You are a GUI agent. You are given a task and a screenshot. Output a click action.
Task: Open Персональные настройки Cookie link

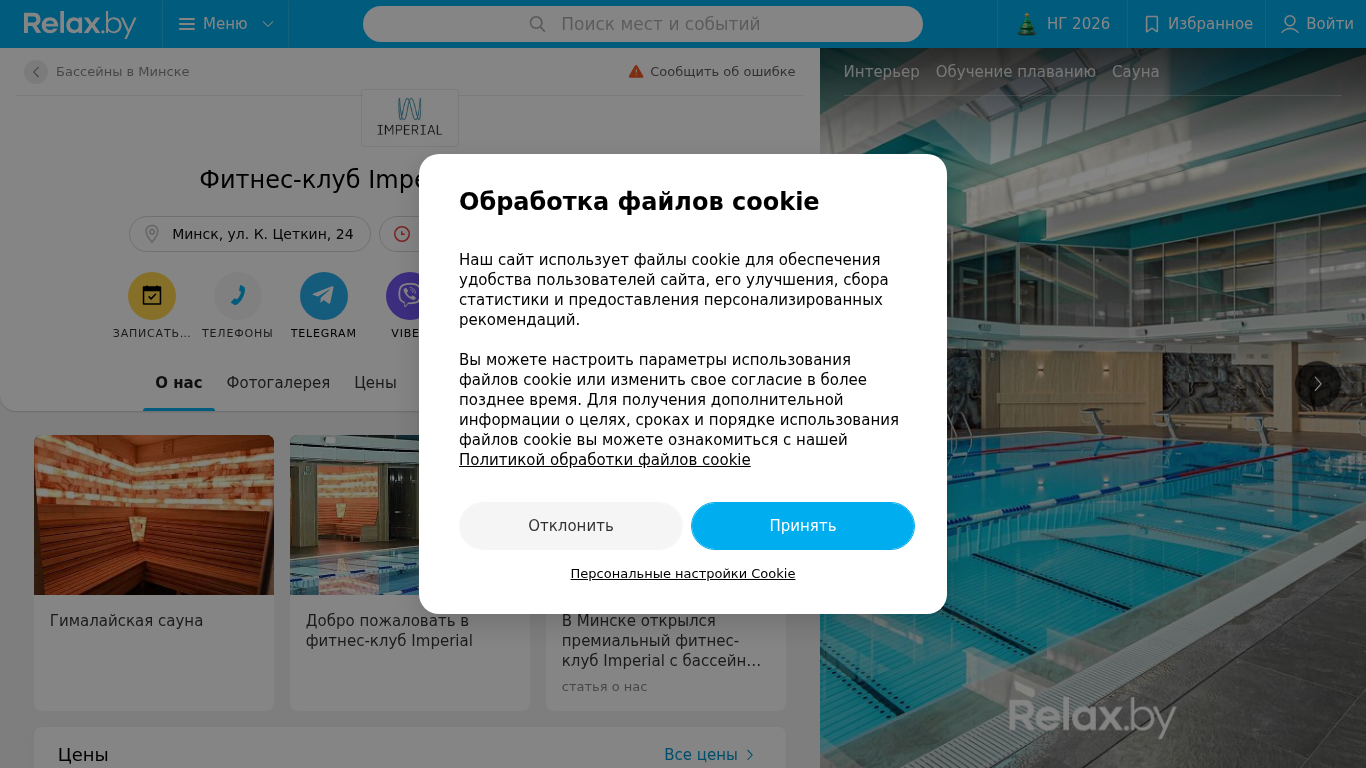point(683,574)
